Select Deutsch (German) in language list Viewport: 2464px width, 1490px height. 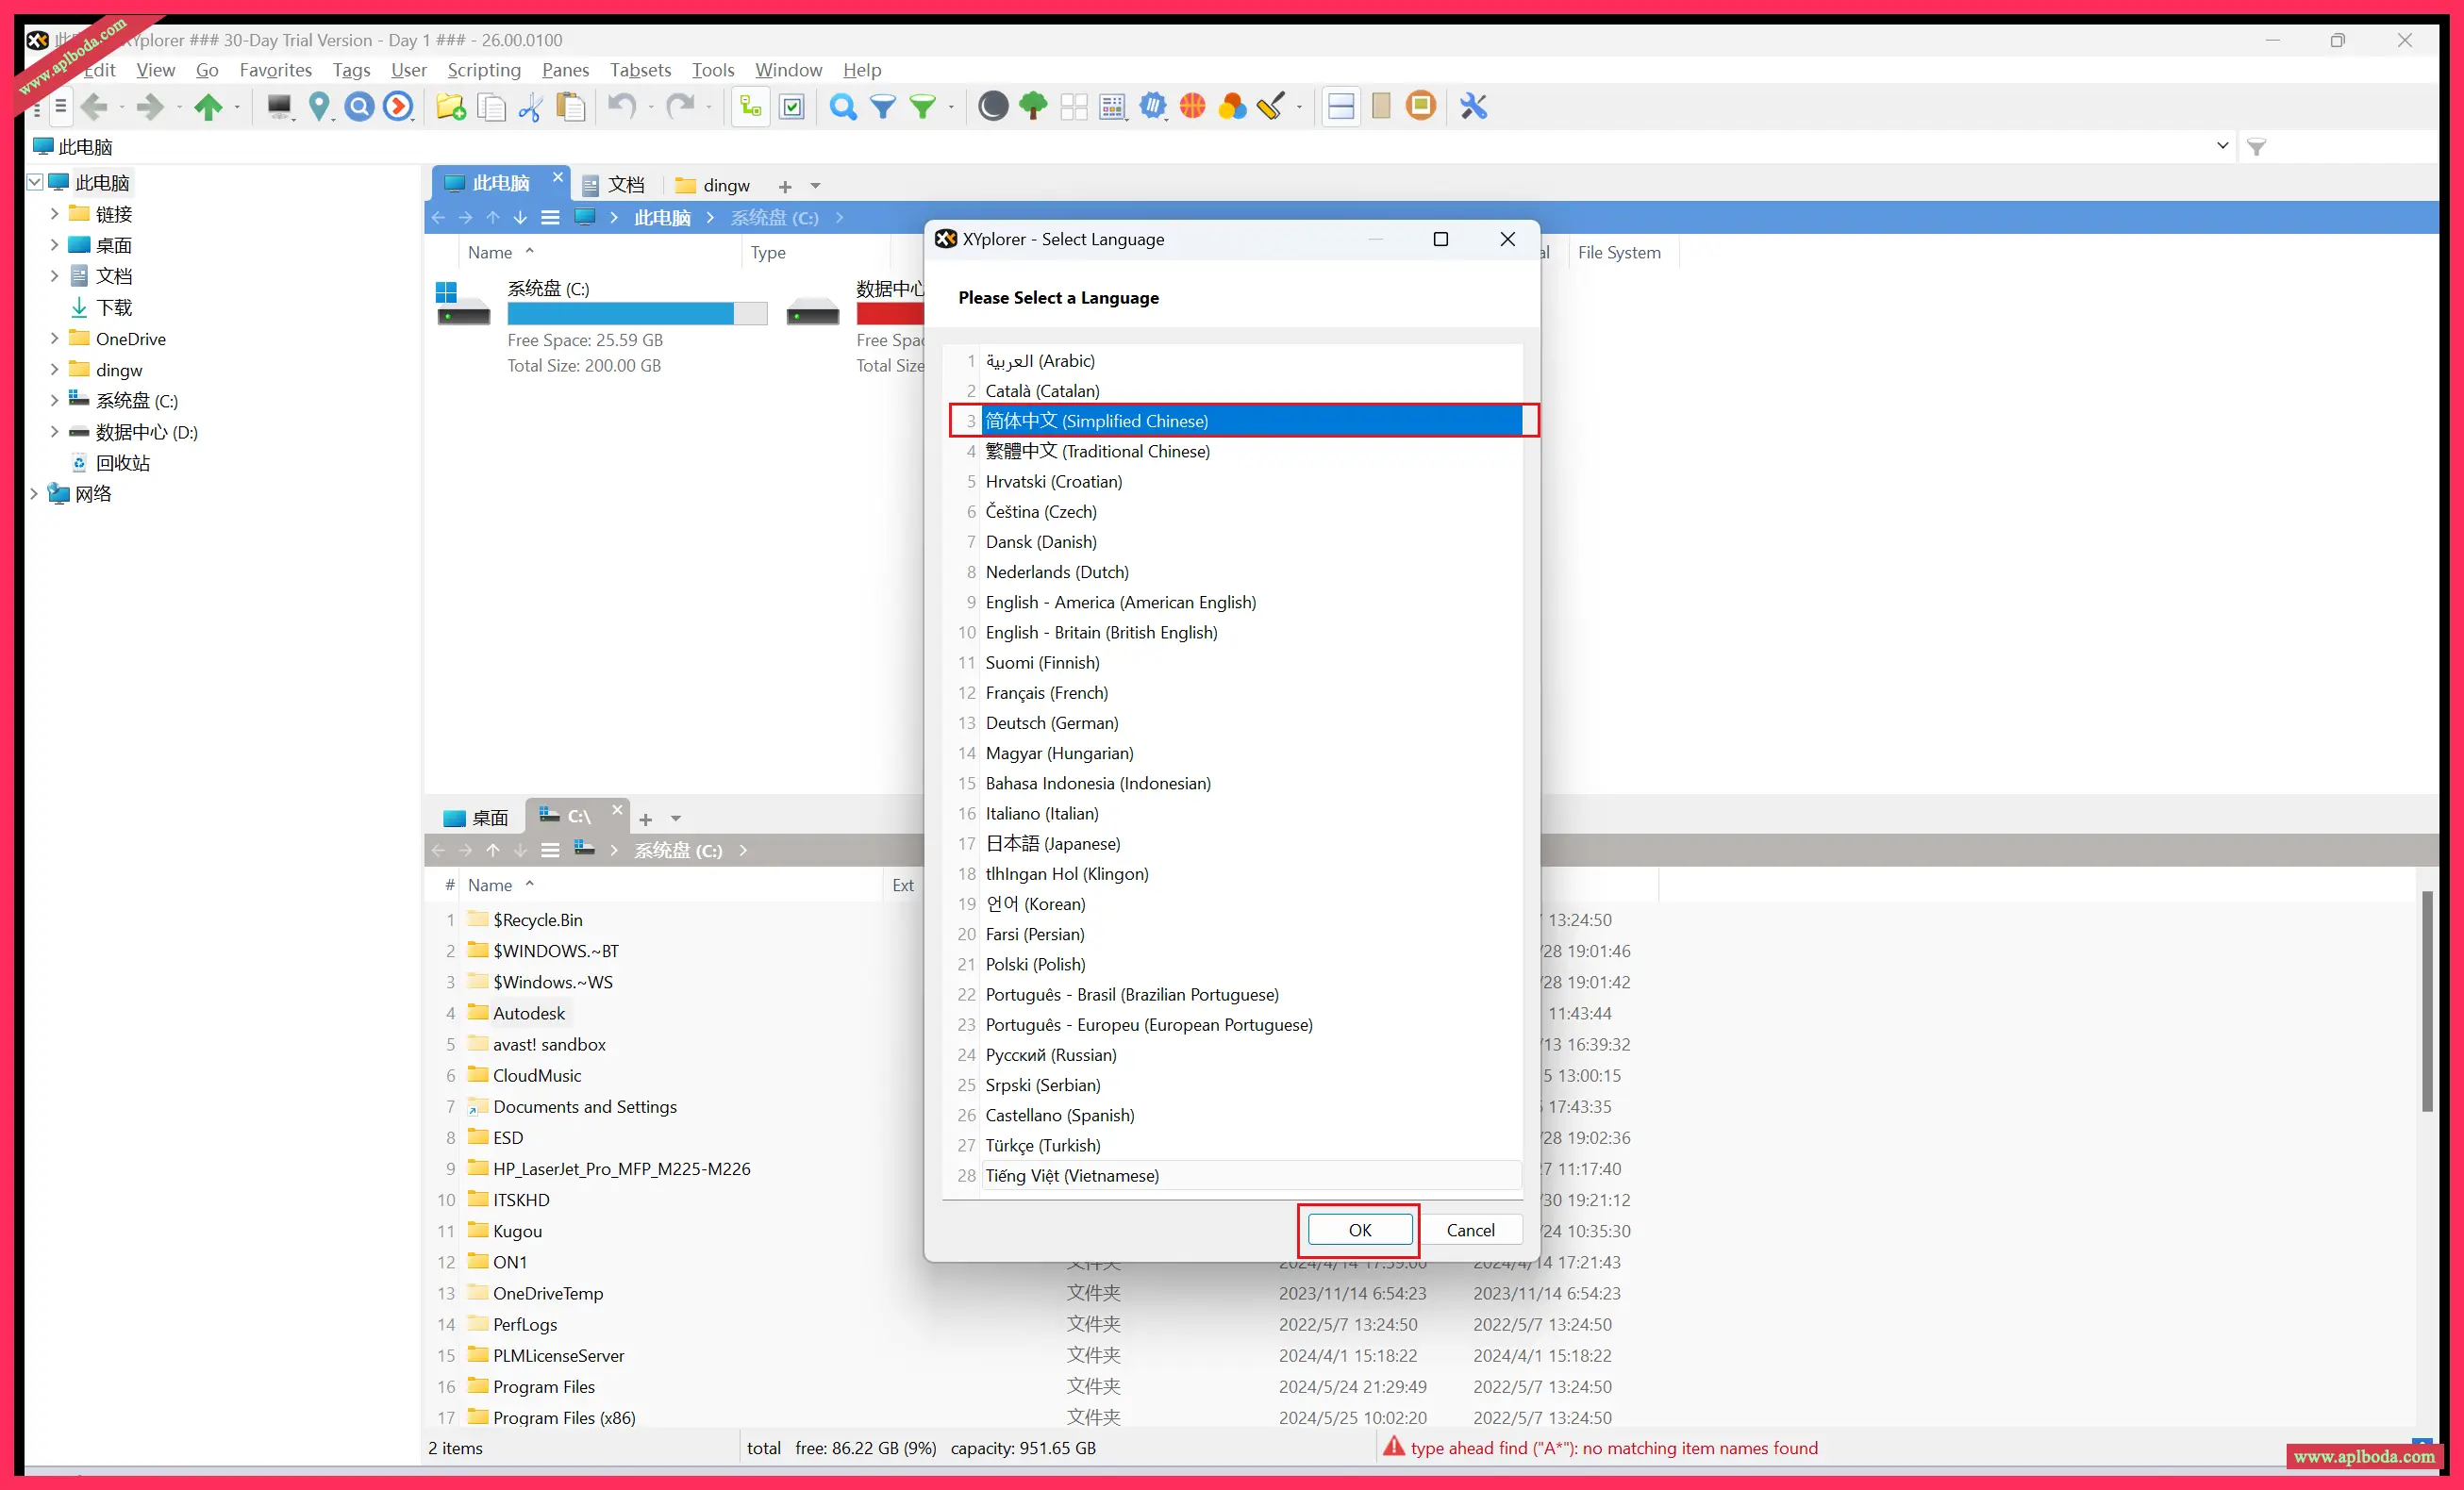tap(1051, 723)
